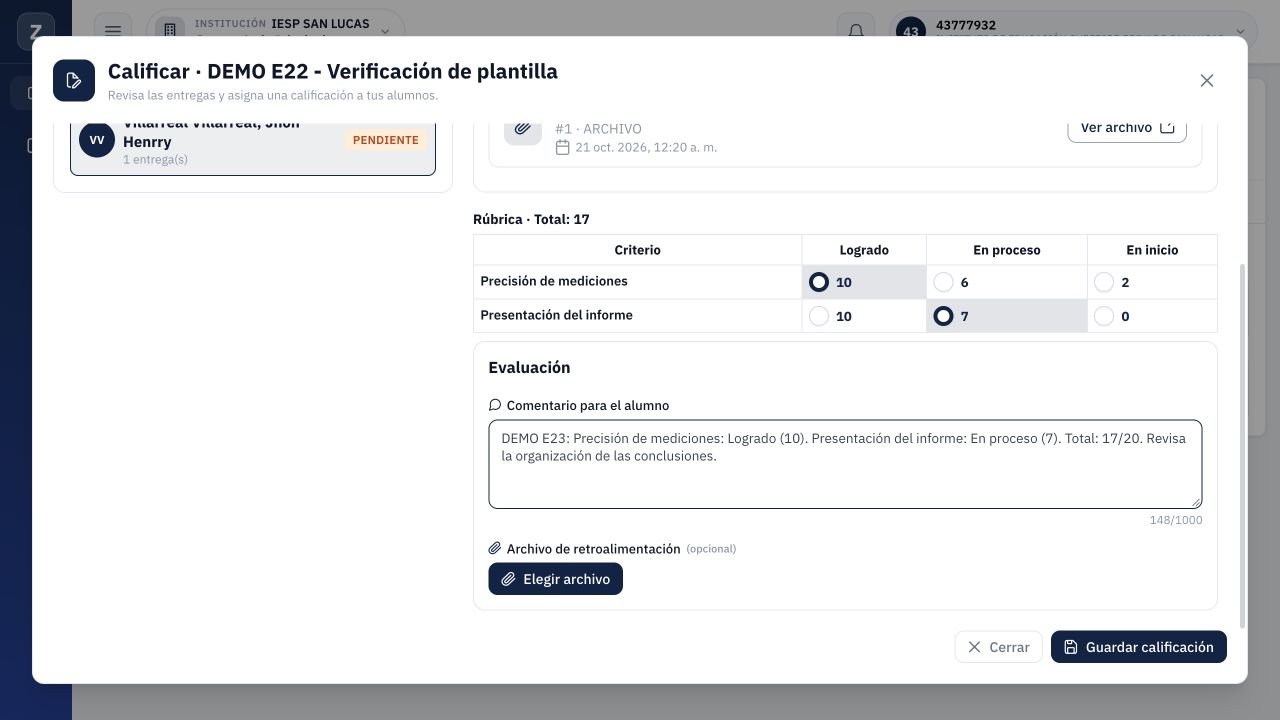Click the En inicio column header
Viewport: 1280px width, 720px height.
[1152, 250]
